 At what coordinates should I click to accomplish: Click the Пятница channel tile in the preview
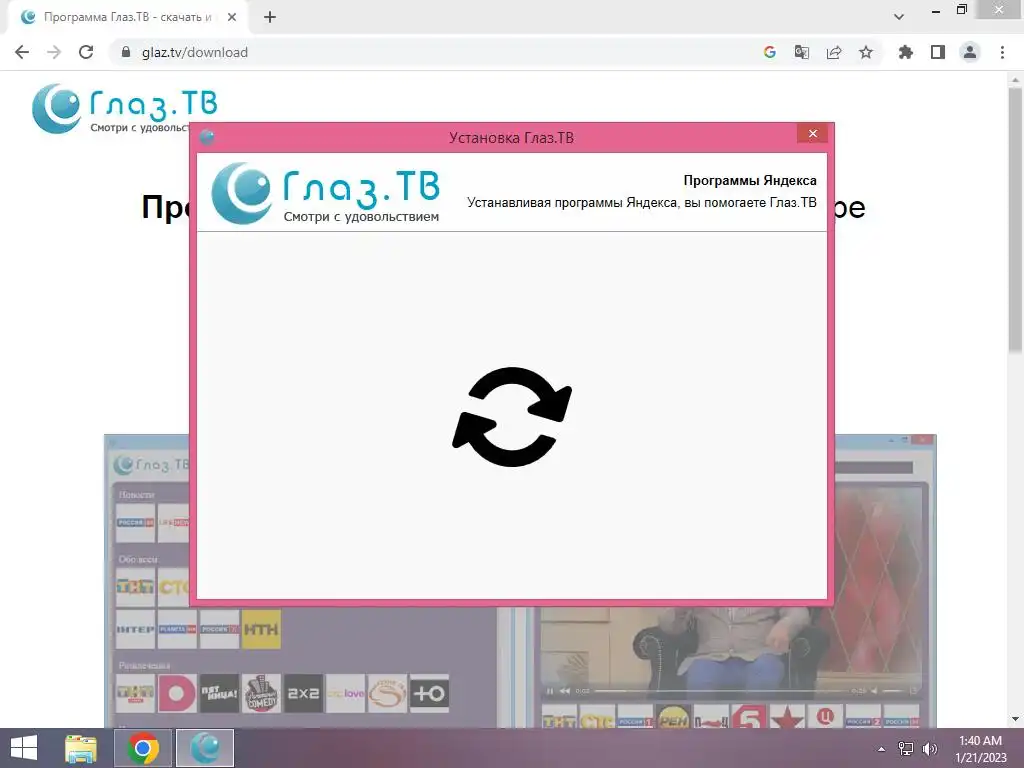click(219, 693)
